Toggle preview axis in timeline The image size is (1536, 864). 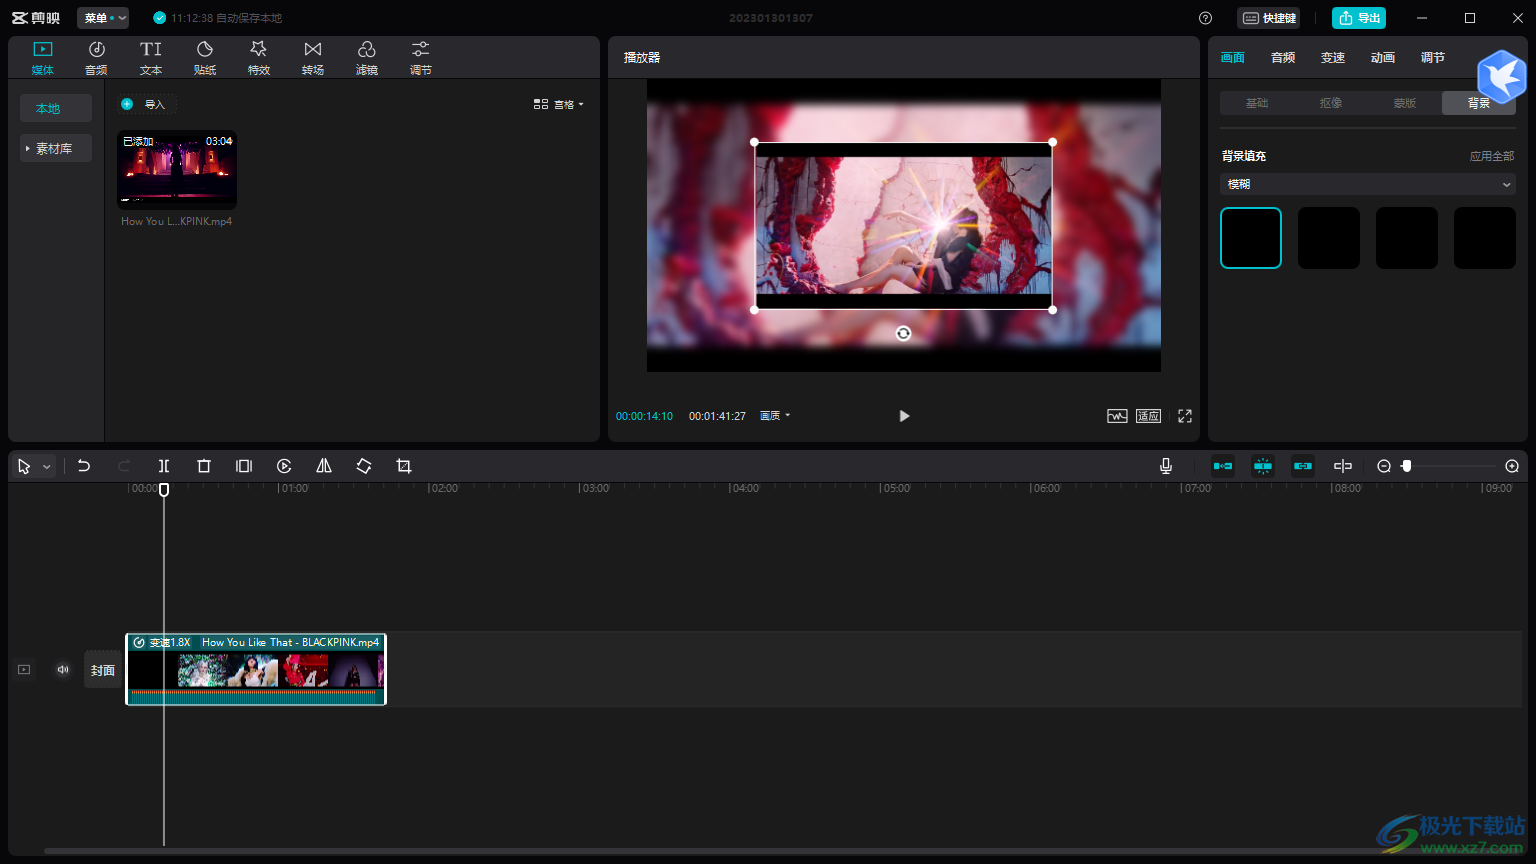(1343, 466)
